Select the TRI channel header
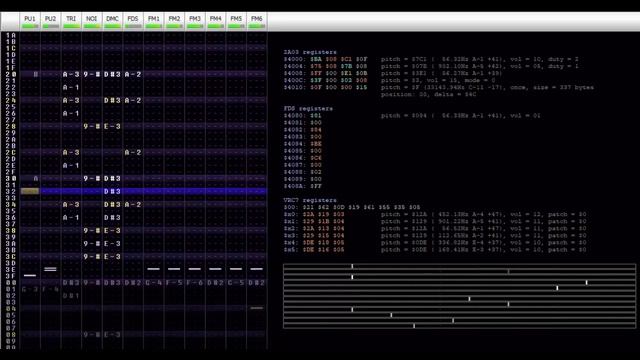This screenshot has height=360, width=640. [71, 22]
